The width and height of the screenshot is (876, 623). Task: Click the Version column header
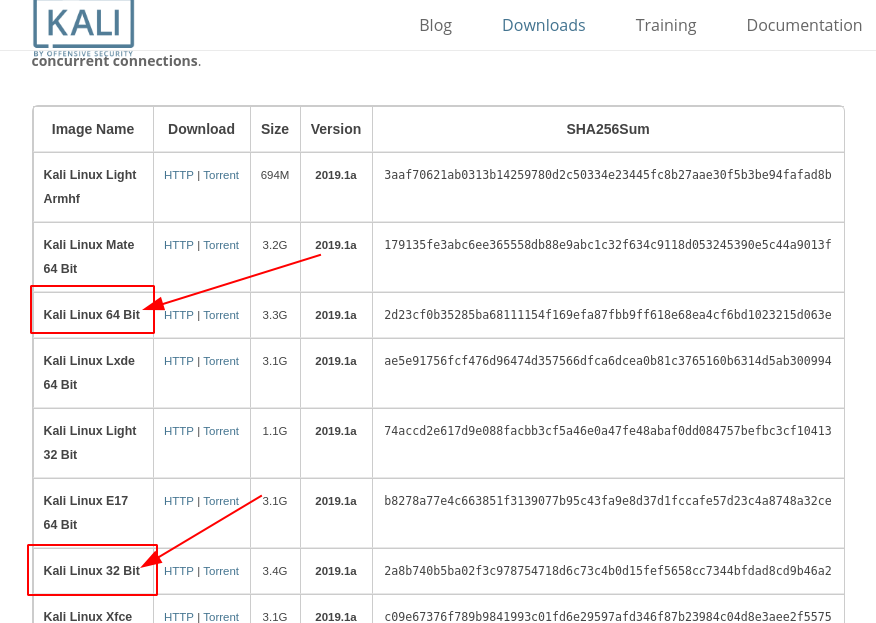336,129
